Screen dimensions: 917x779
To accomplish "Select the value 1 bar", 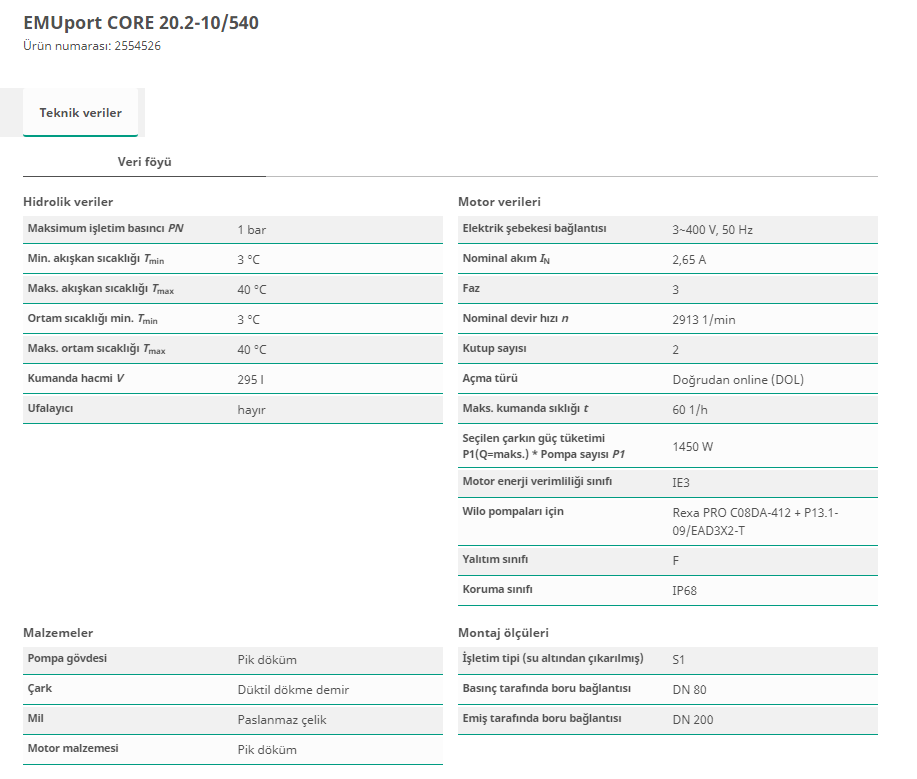I will [x=251, y=230].
